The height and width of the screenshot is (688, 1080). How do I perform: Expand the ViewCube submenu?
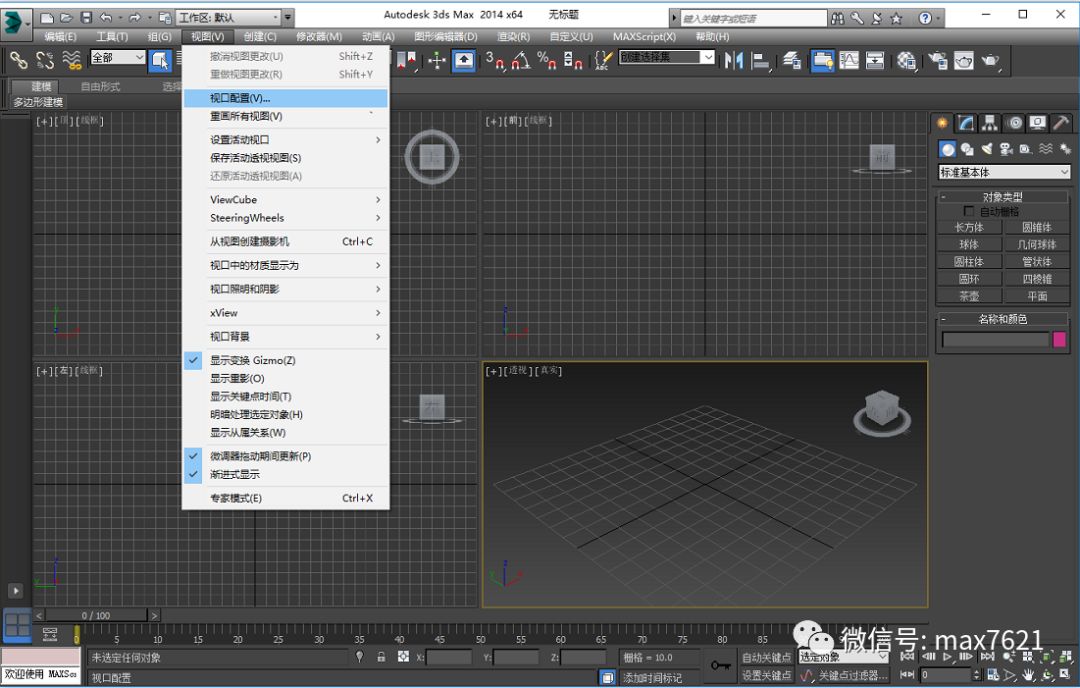286,200
